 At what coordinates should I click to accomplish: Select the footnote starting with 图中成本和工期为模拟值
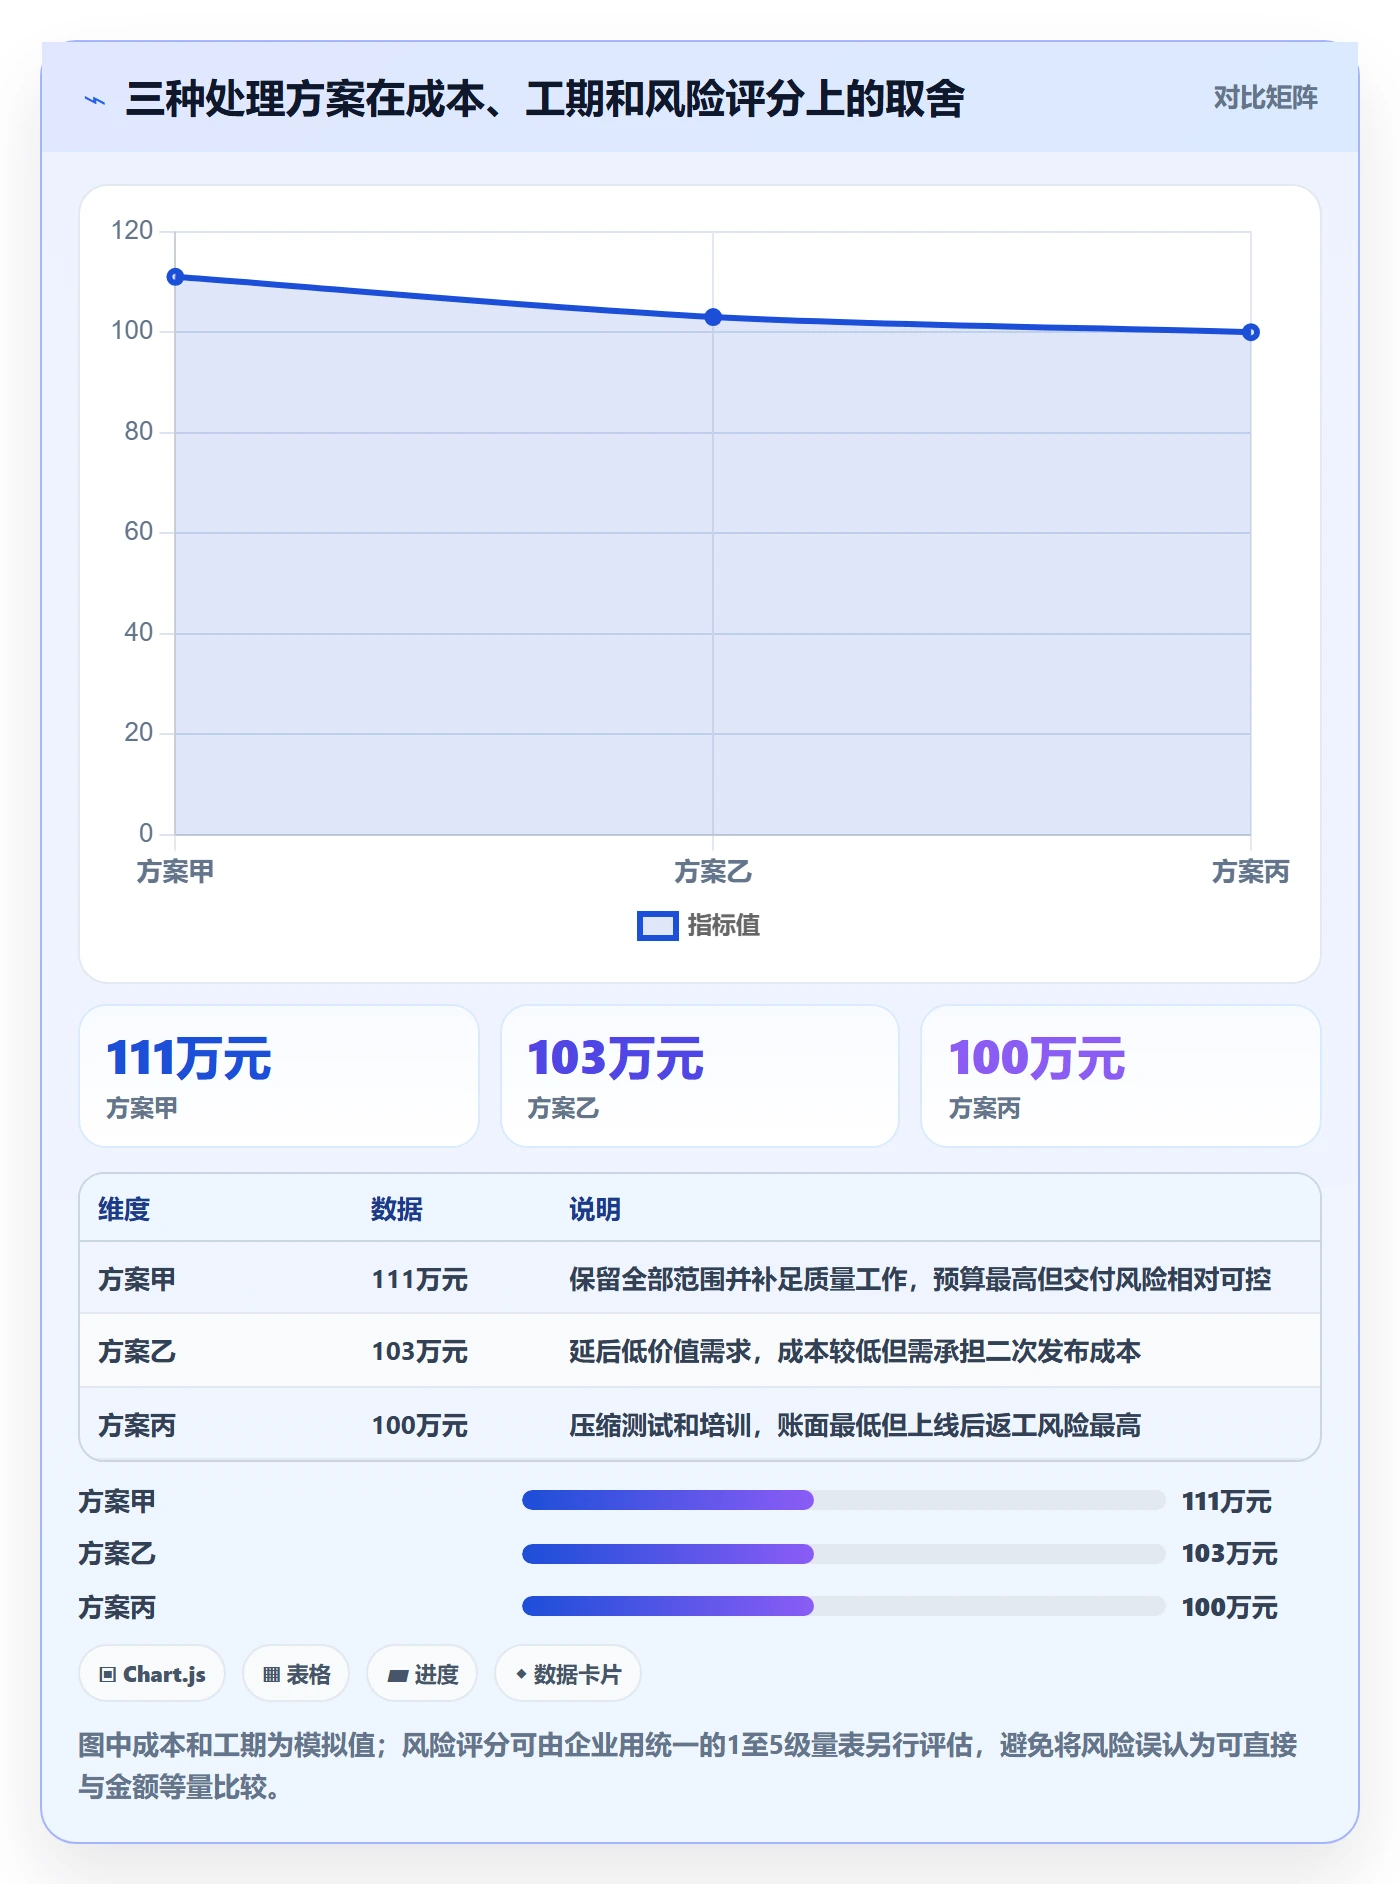click(688, 1766)
